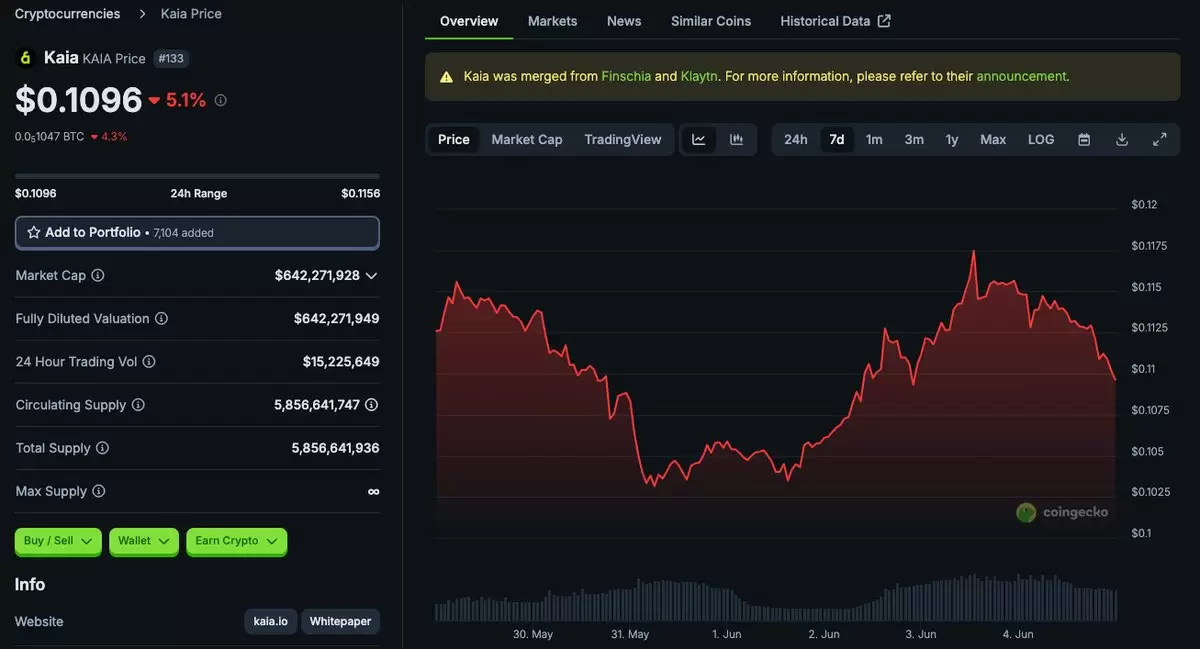Visit the kaia.io website link
Screen dimensions: 1200x649
coord(270,622)
